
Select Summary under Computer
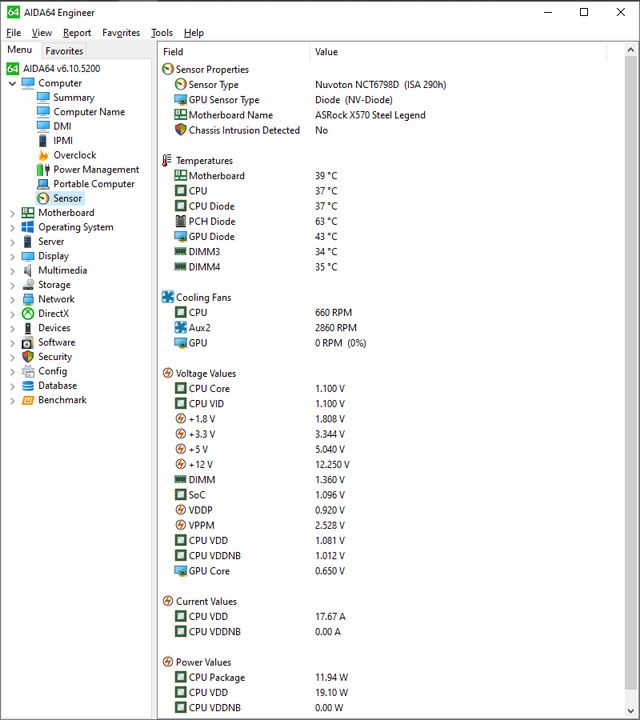(x=73, y=97)
